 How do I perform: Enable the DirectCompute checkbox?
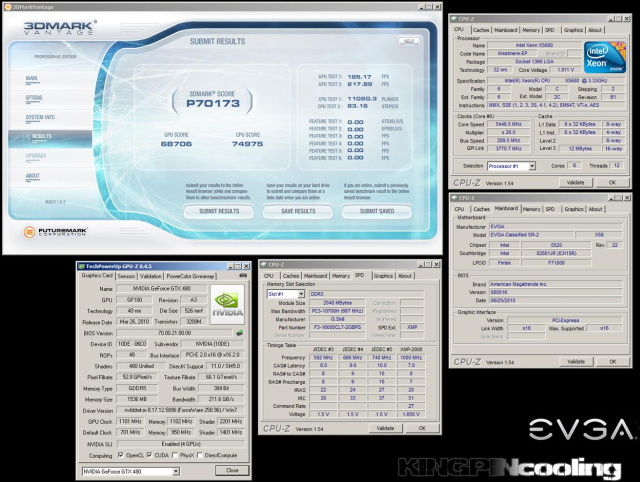(x=200, y=455)
